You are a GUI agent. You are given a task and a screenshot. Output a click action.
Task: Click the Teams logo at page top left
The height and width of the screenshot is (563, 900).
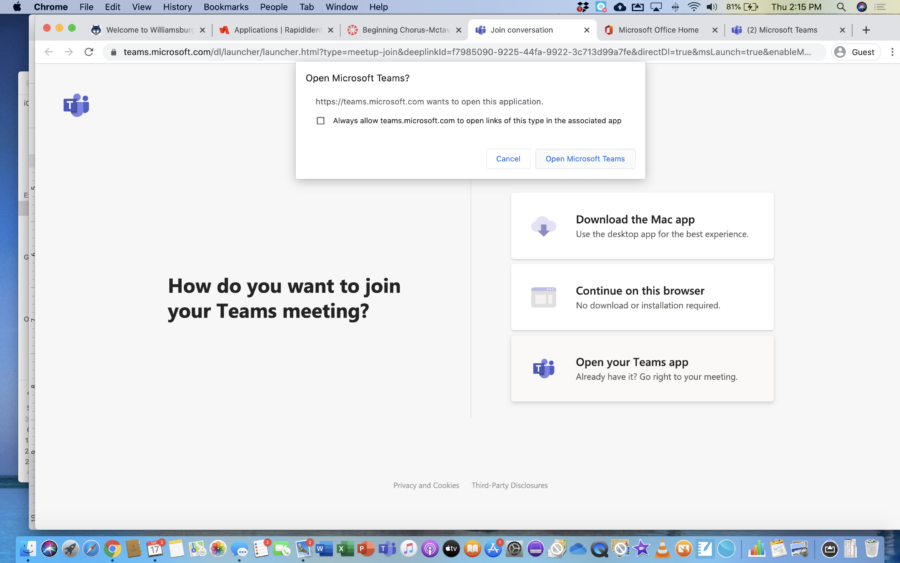(76, 106)
